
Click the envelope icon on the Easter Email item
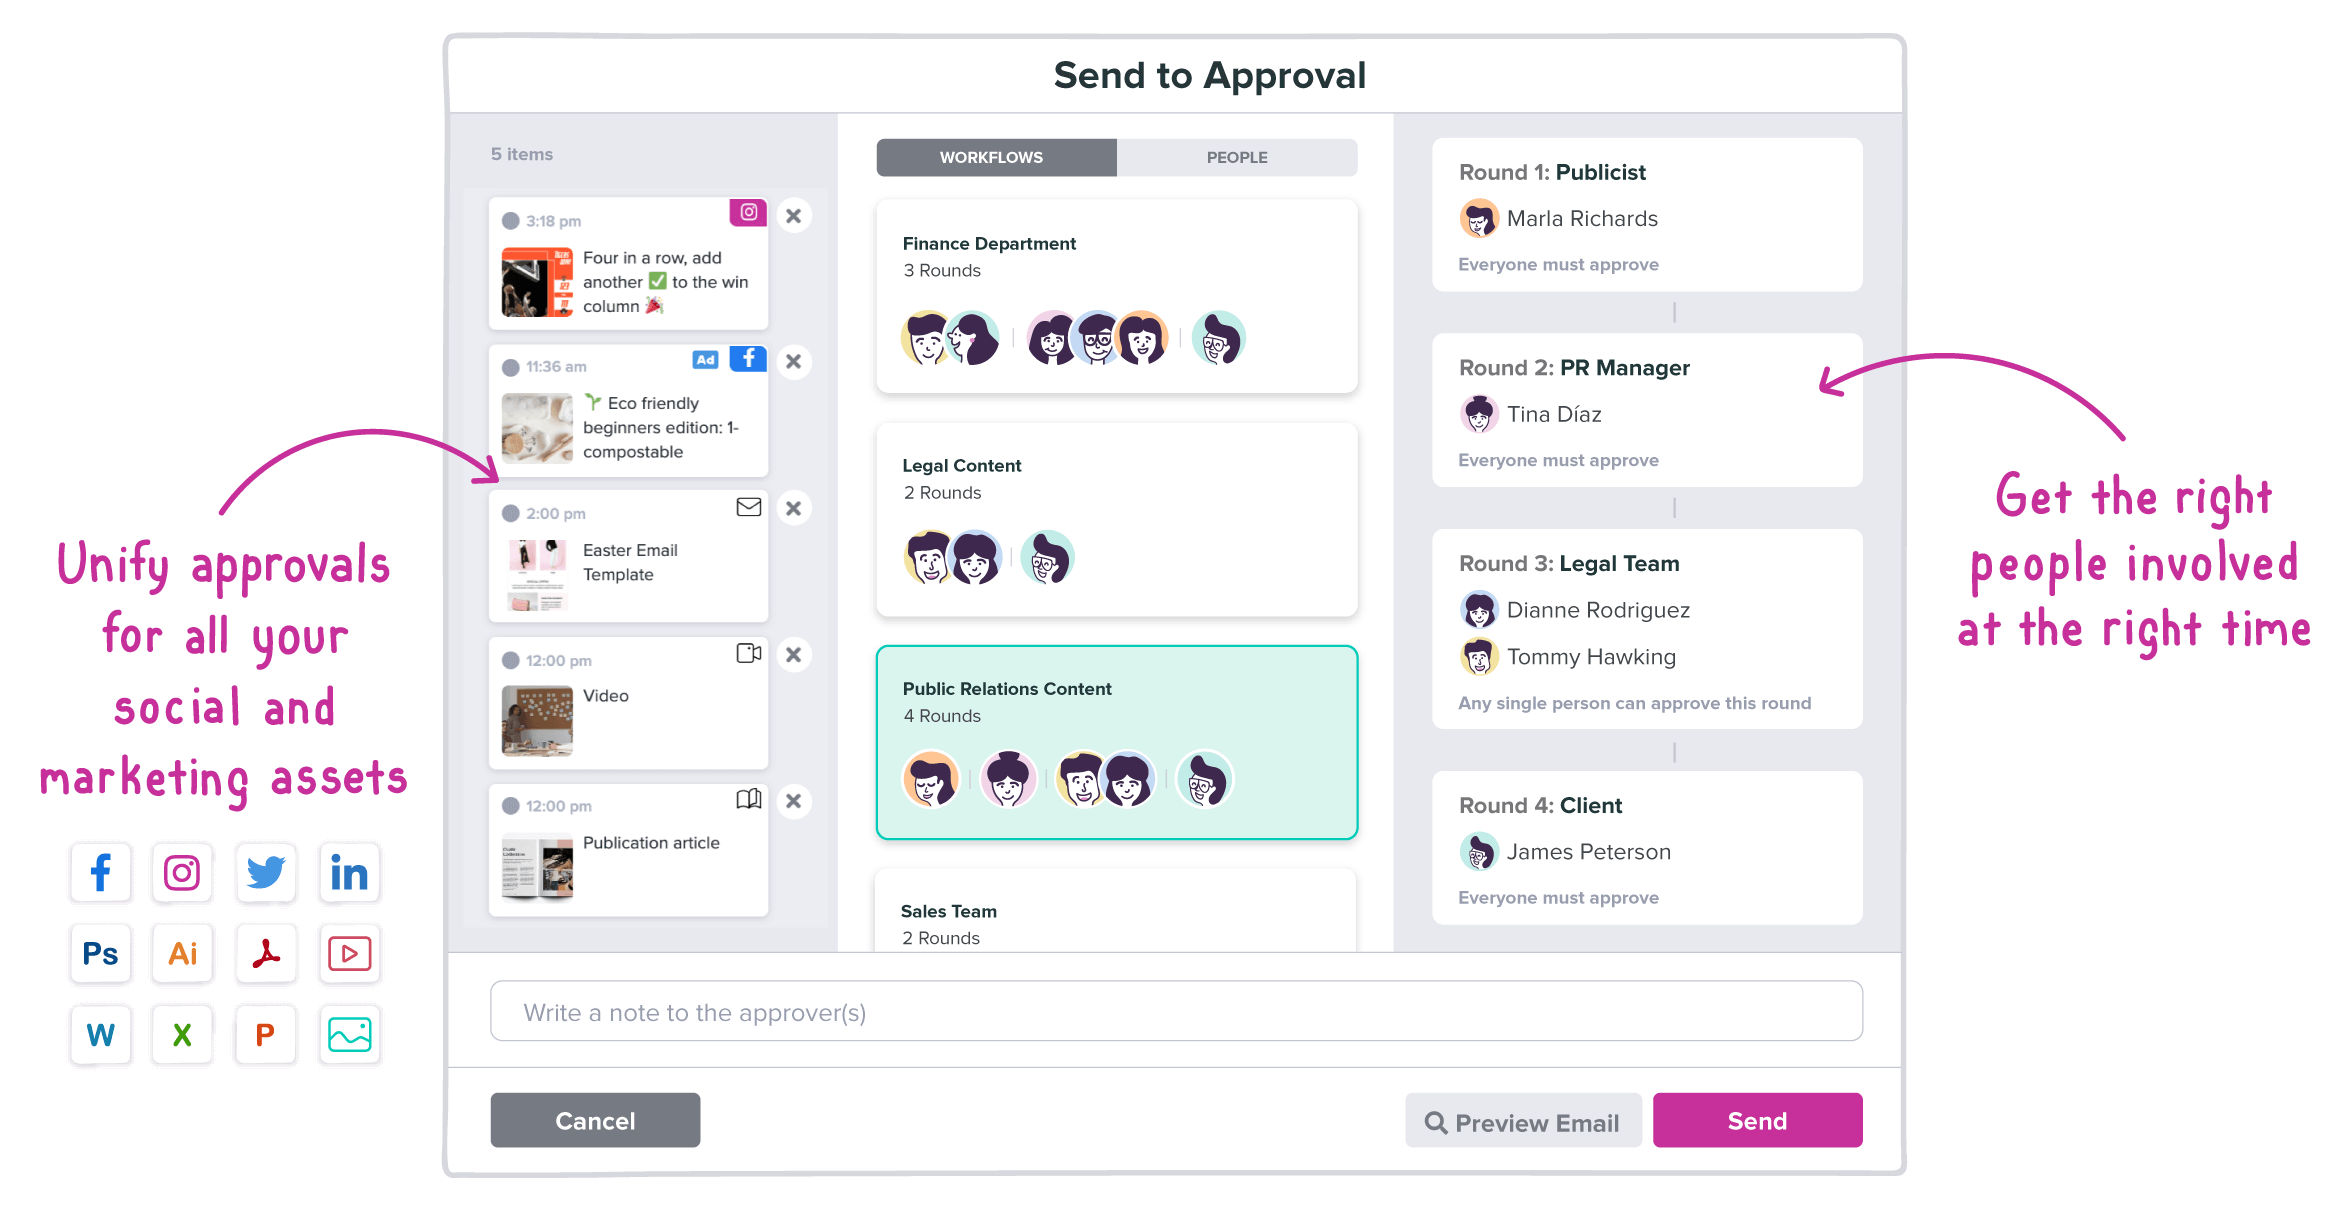point(748,508)
